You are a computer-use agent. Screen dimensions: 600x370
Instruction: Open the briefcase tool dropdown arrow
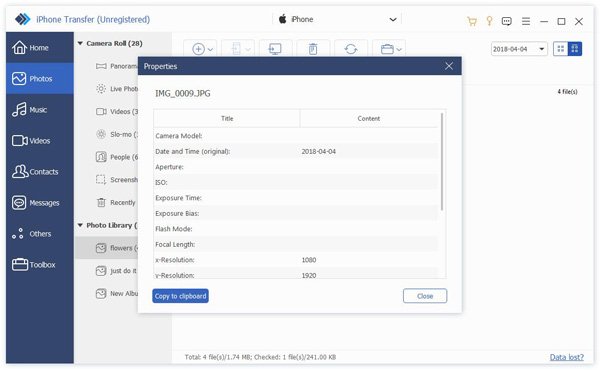(399, 49)
